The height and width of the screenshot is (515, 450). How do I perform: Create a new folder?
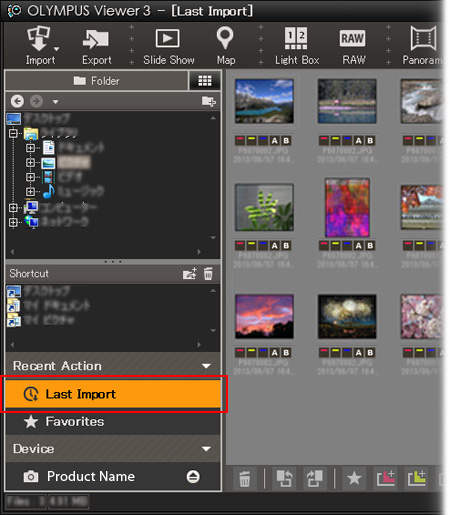tap(209, 101)
